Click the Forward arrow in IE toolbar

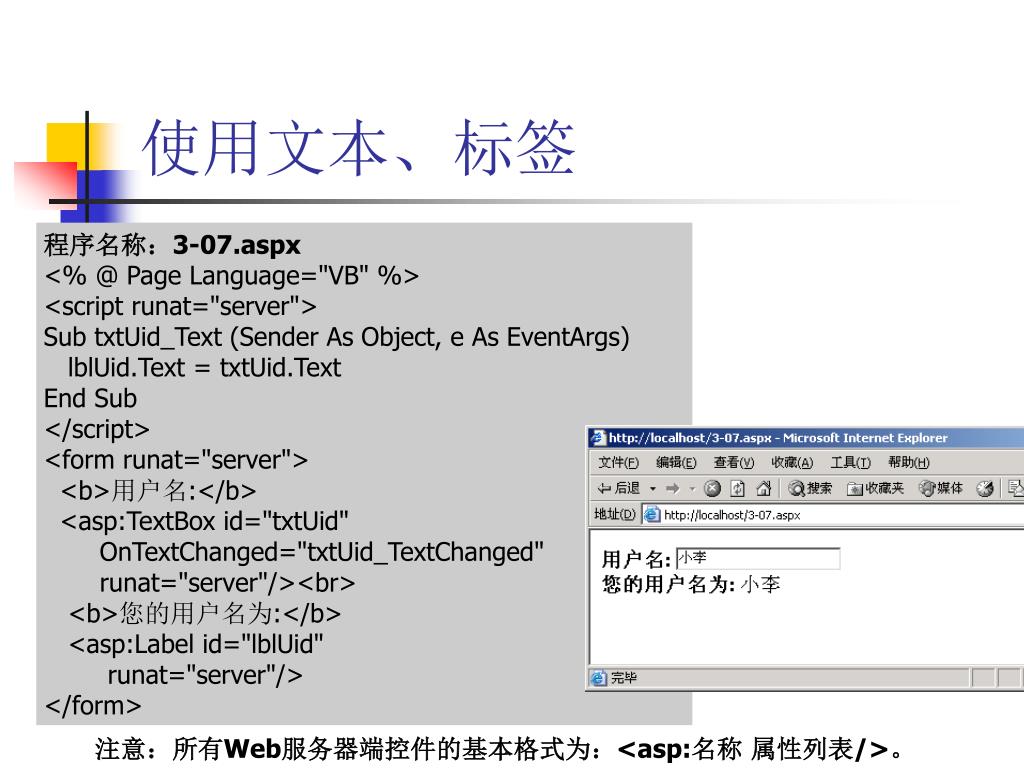673,488
